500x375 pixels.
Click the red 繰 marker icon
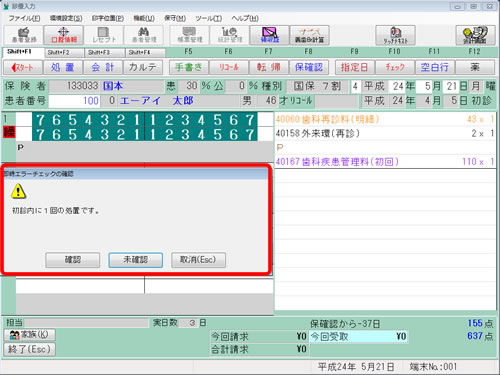tap(9, 132)
